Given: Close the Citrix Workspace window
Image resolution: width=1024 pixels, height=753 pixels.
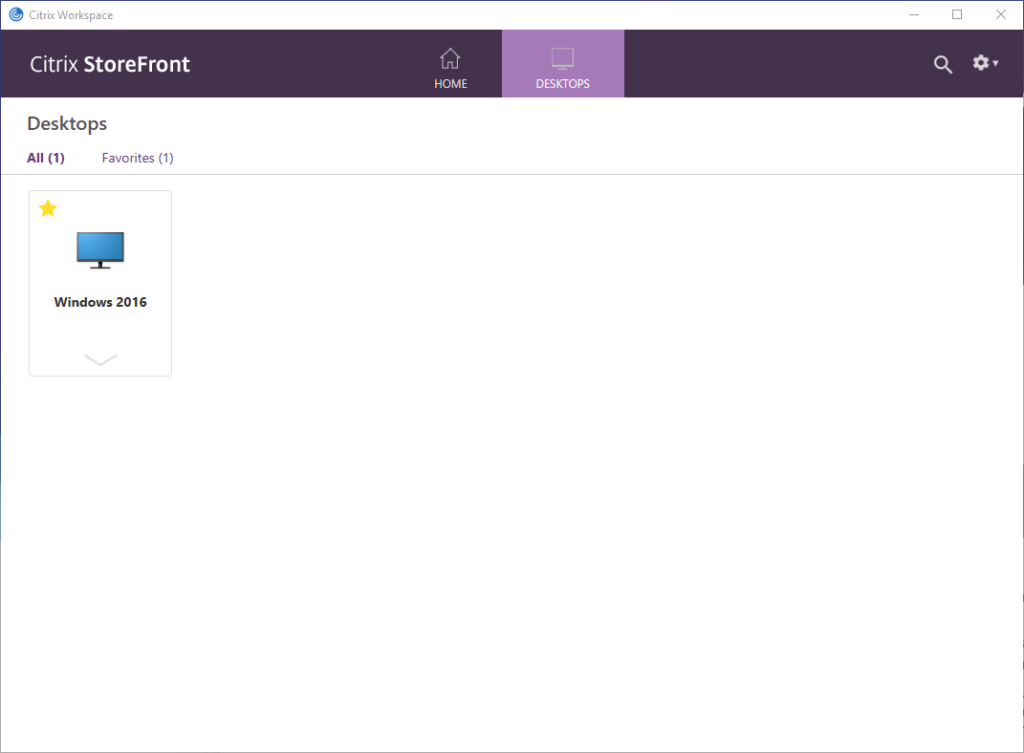Looking at the screenshot, I should tap(1000, 14).
